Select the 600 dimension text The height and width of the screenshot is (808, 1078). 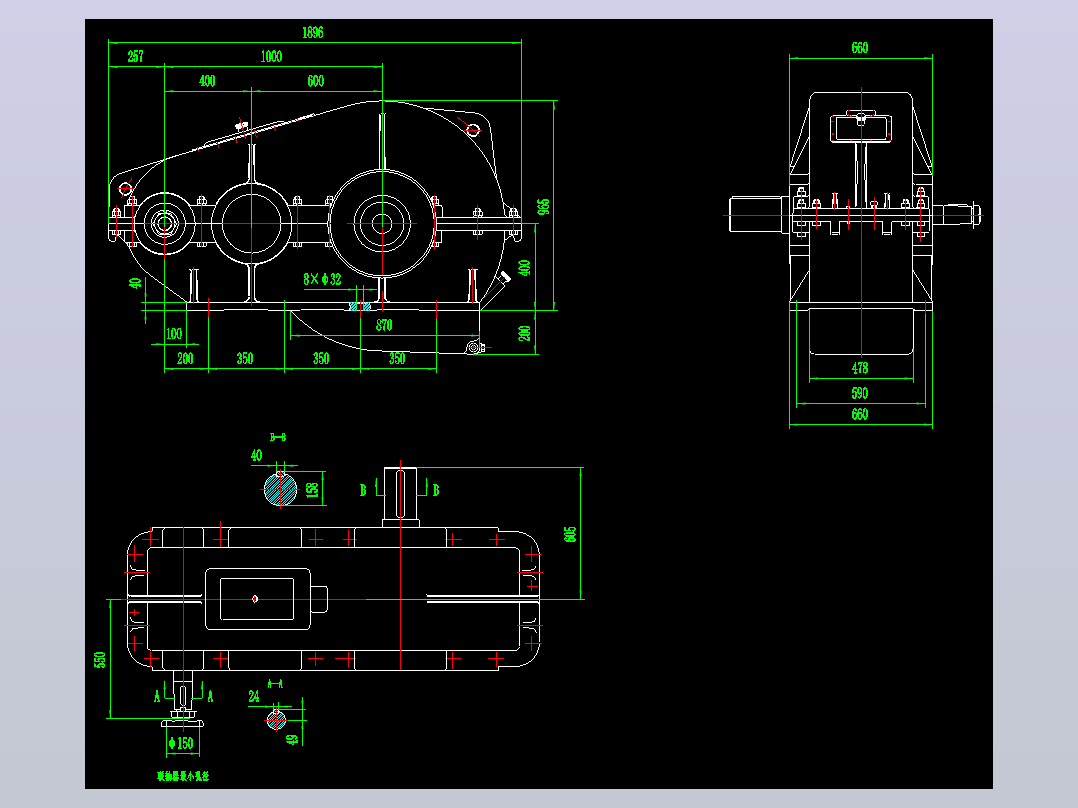[x=316, y=81]
